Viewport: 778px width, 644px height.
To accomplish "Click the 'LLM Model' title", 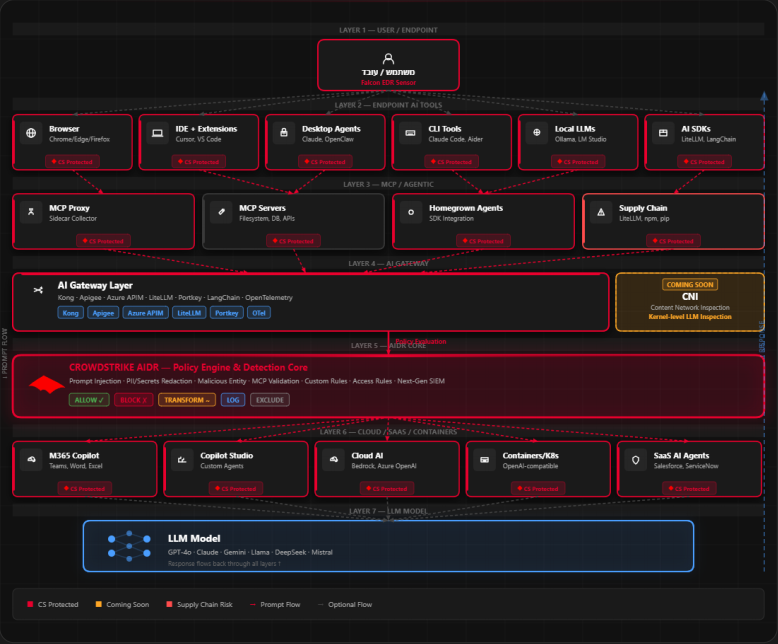I will (x=194, y=538).
